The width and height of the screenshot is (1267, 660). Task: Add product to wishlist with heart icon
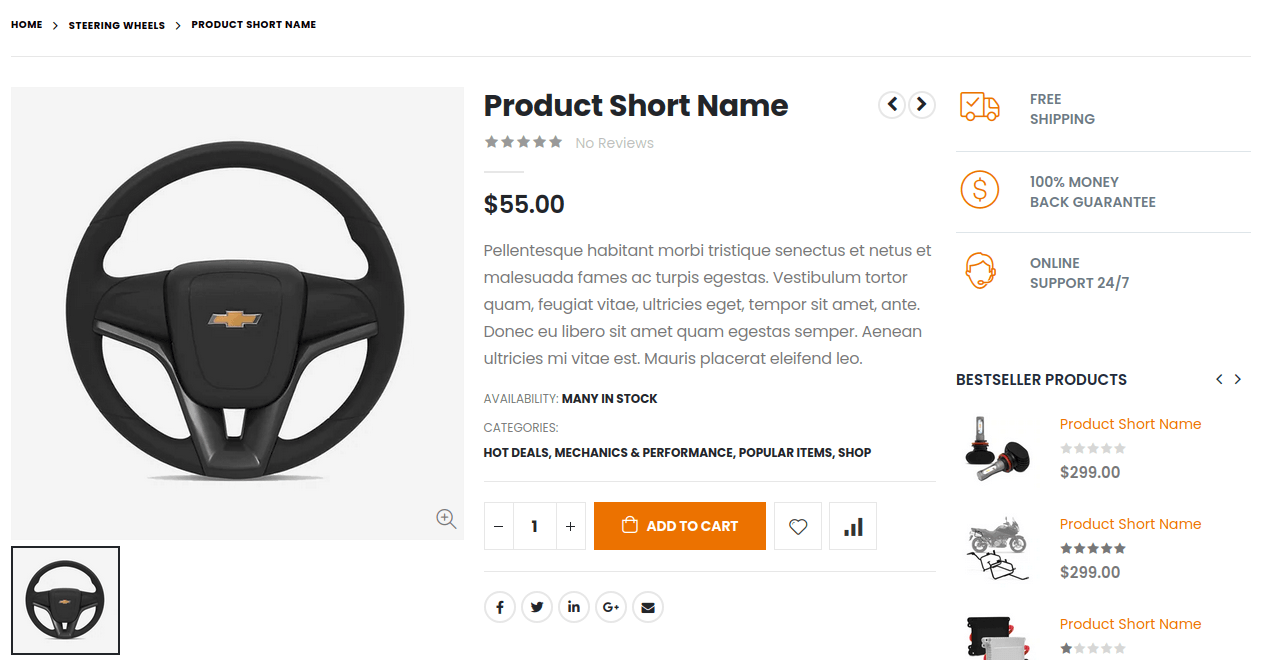click(798, 526)
